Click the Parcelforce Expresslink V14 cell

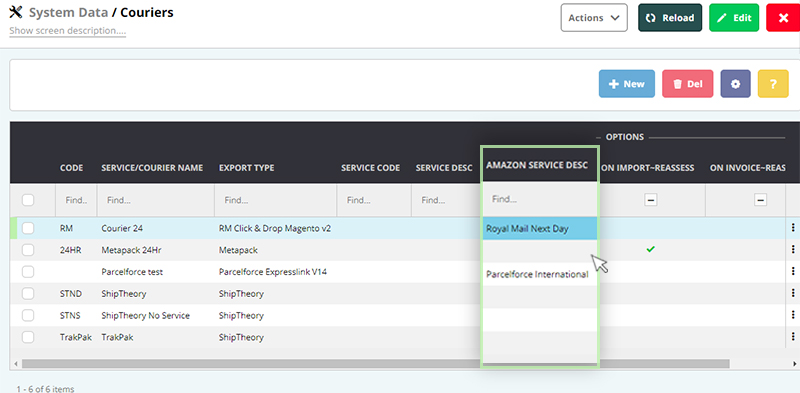click(272, 272)
